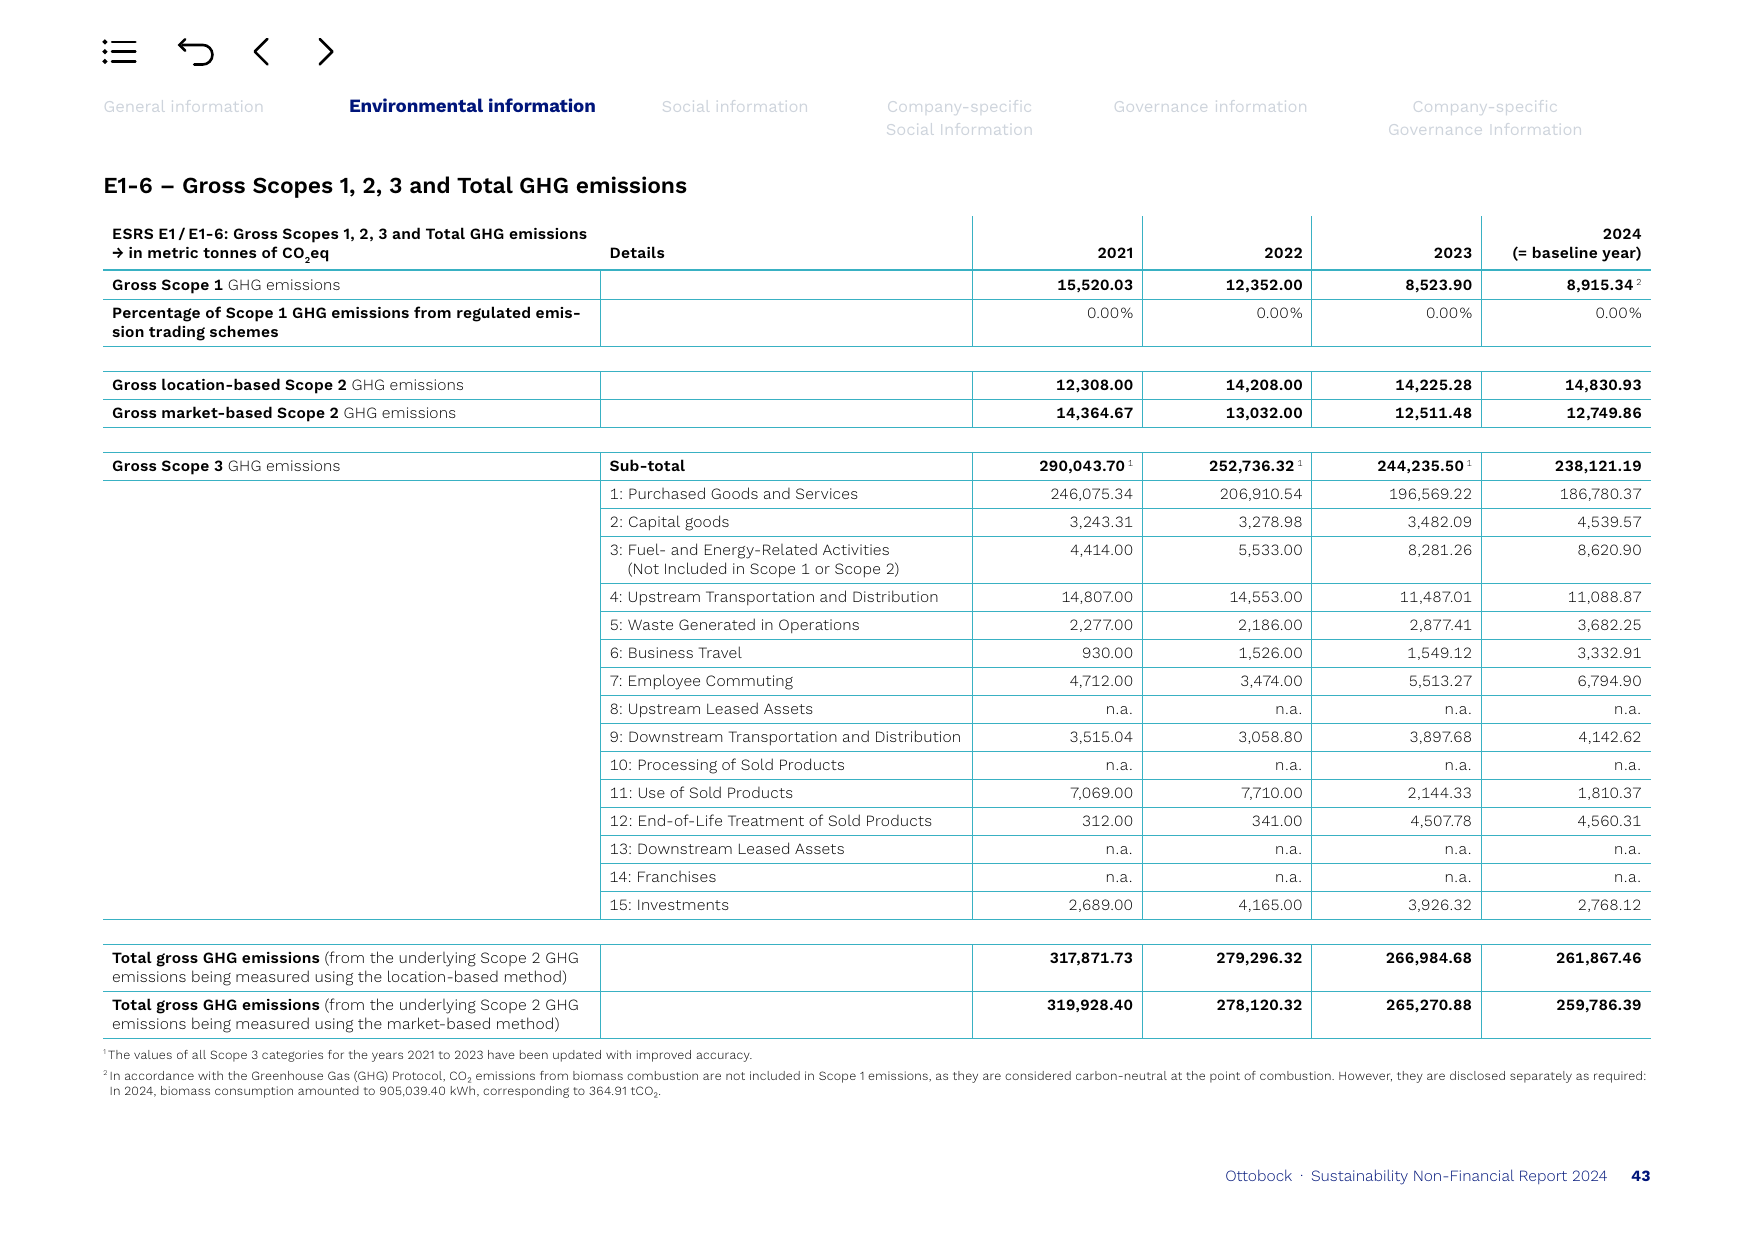Click the E1-6 Gross Scopes section heading
1754x1241 pixels.
(395, 186)
